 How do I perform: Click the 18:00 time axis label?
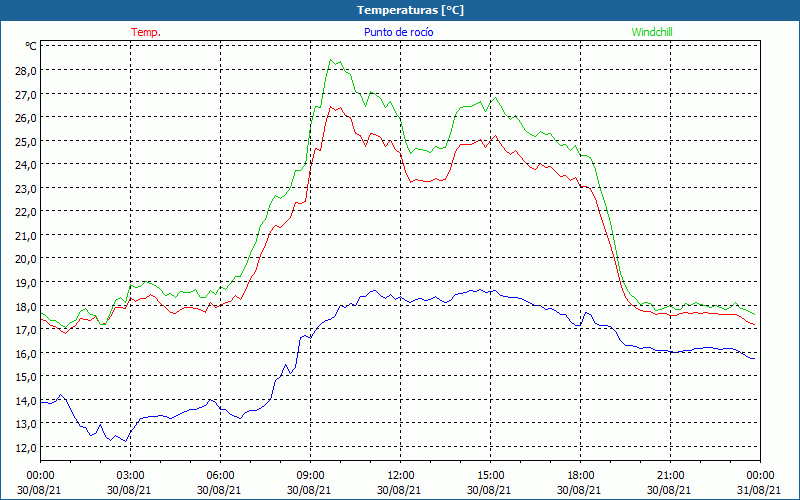coord(580,476)
